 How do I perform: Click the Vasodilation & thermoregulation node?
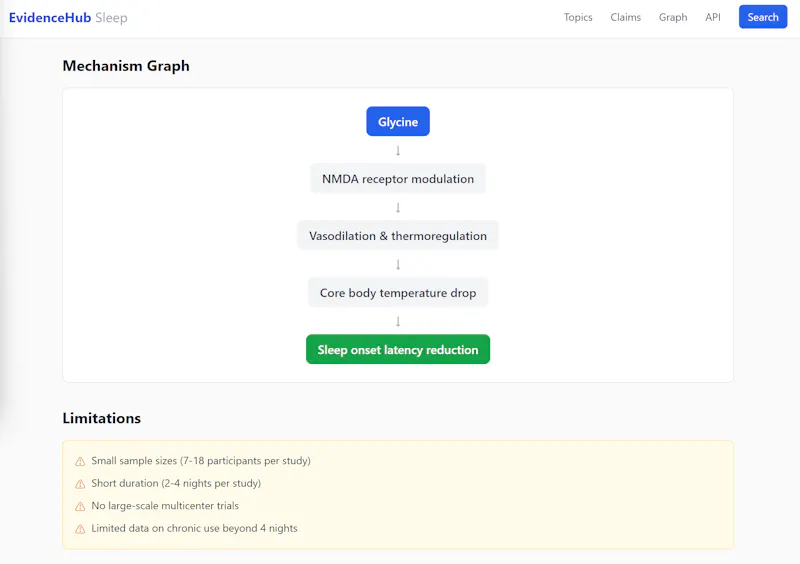tap(398, 236)
